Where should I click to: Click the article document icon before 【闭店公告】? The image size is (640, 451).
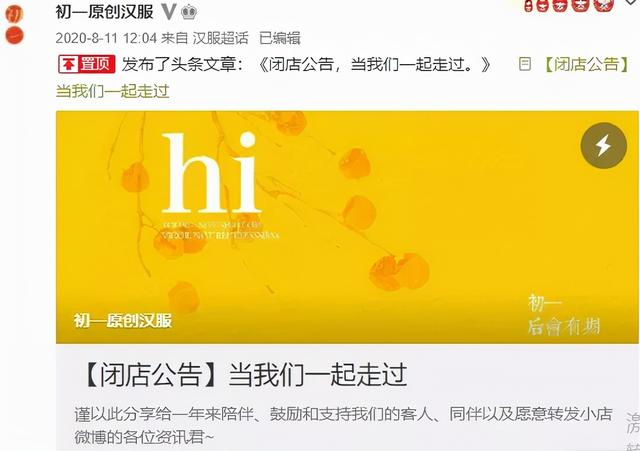point(525,64)
